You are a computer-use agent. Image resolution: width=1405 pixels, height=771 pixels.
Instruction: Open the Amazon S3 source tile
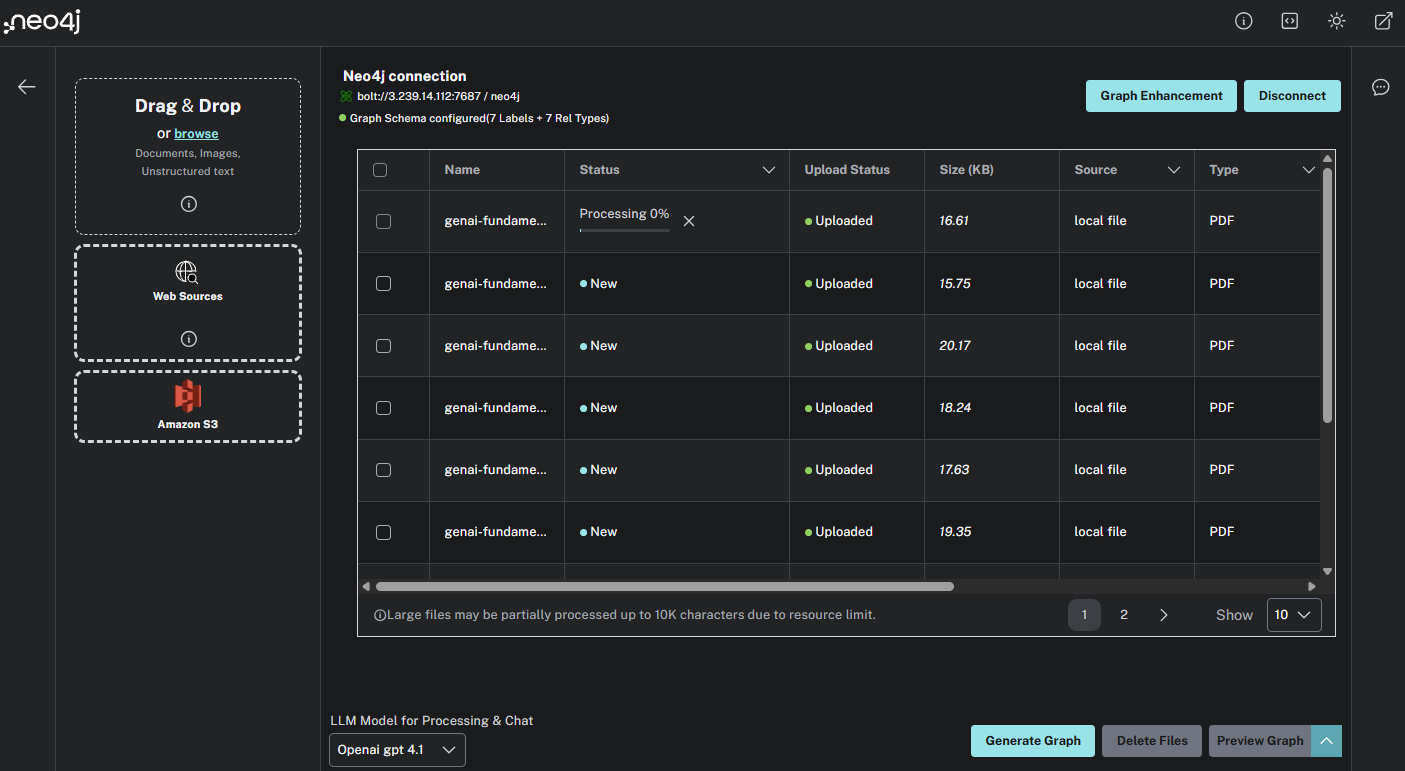188,405
